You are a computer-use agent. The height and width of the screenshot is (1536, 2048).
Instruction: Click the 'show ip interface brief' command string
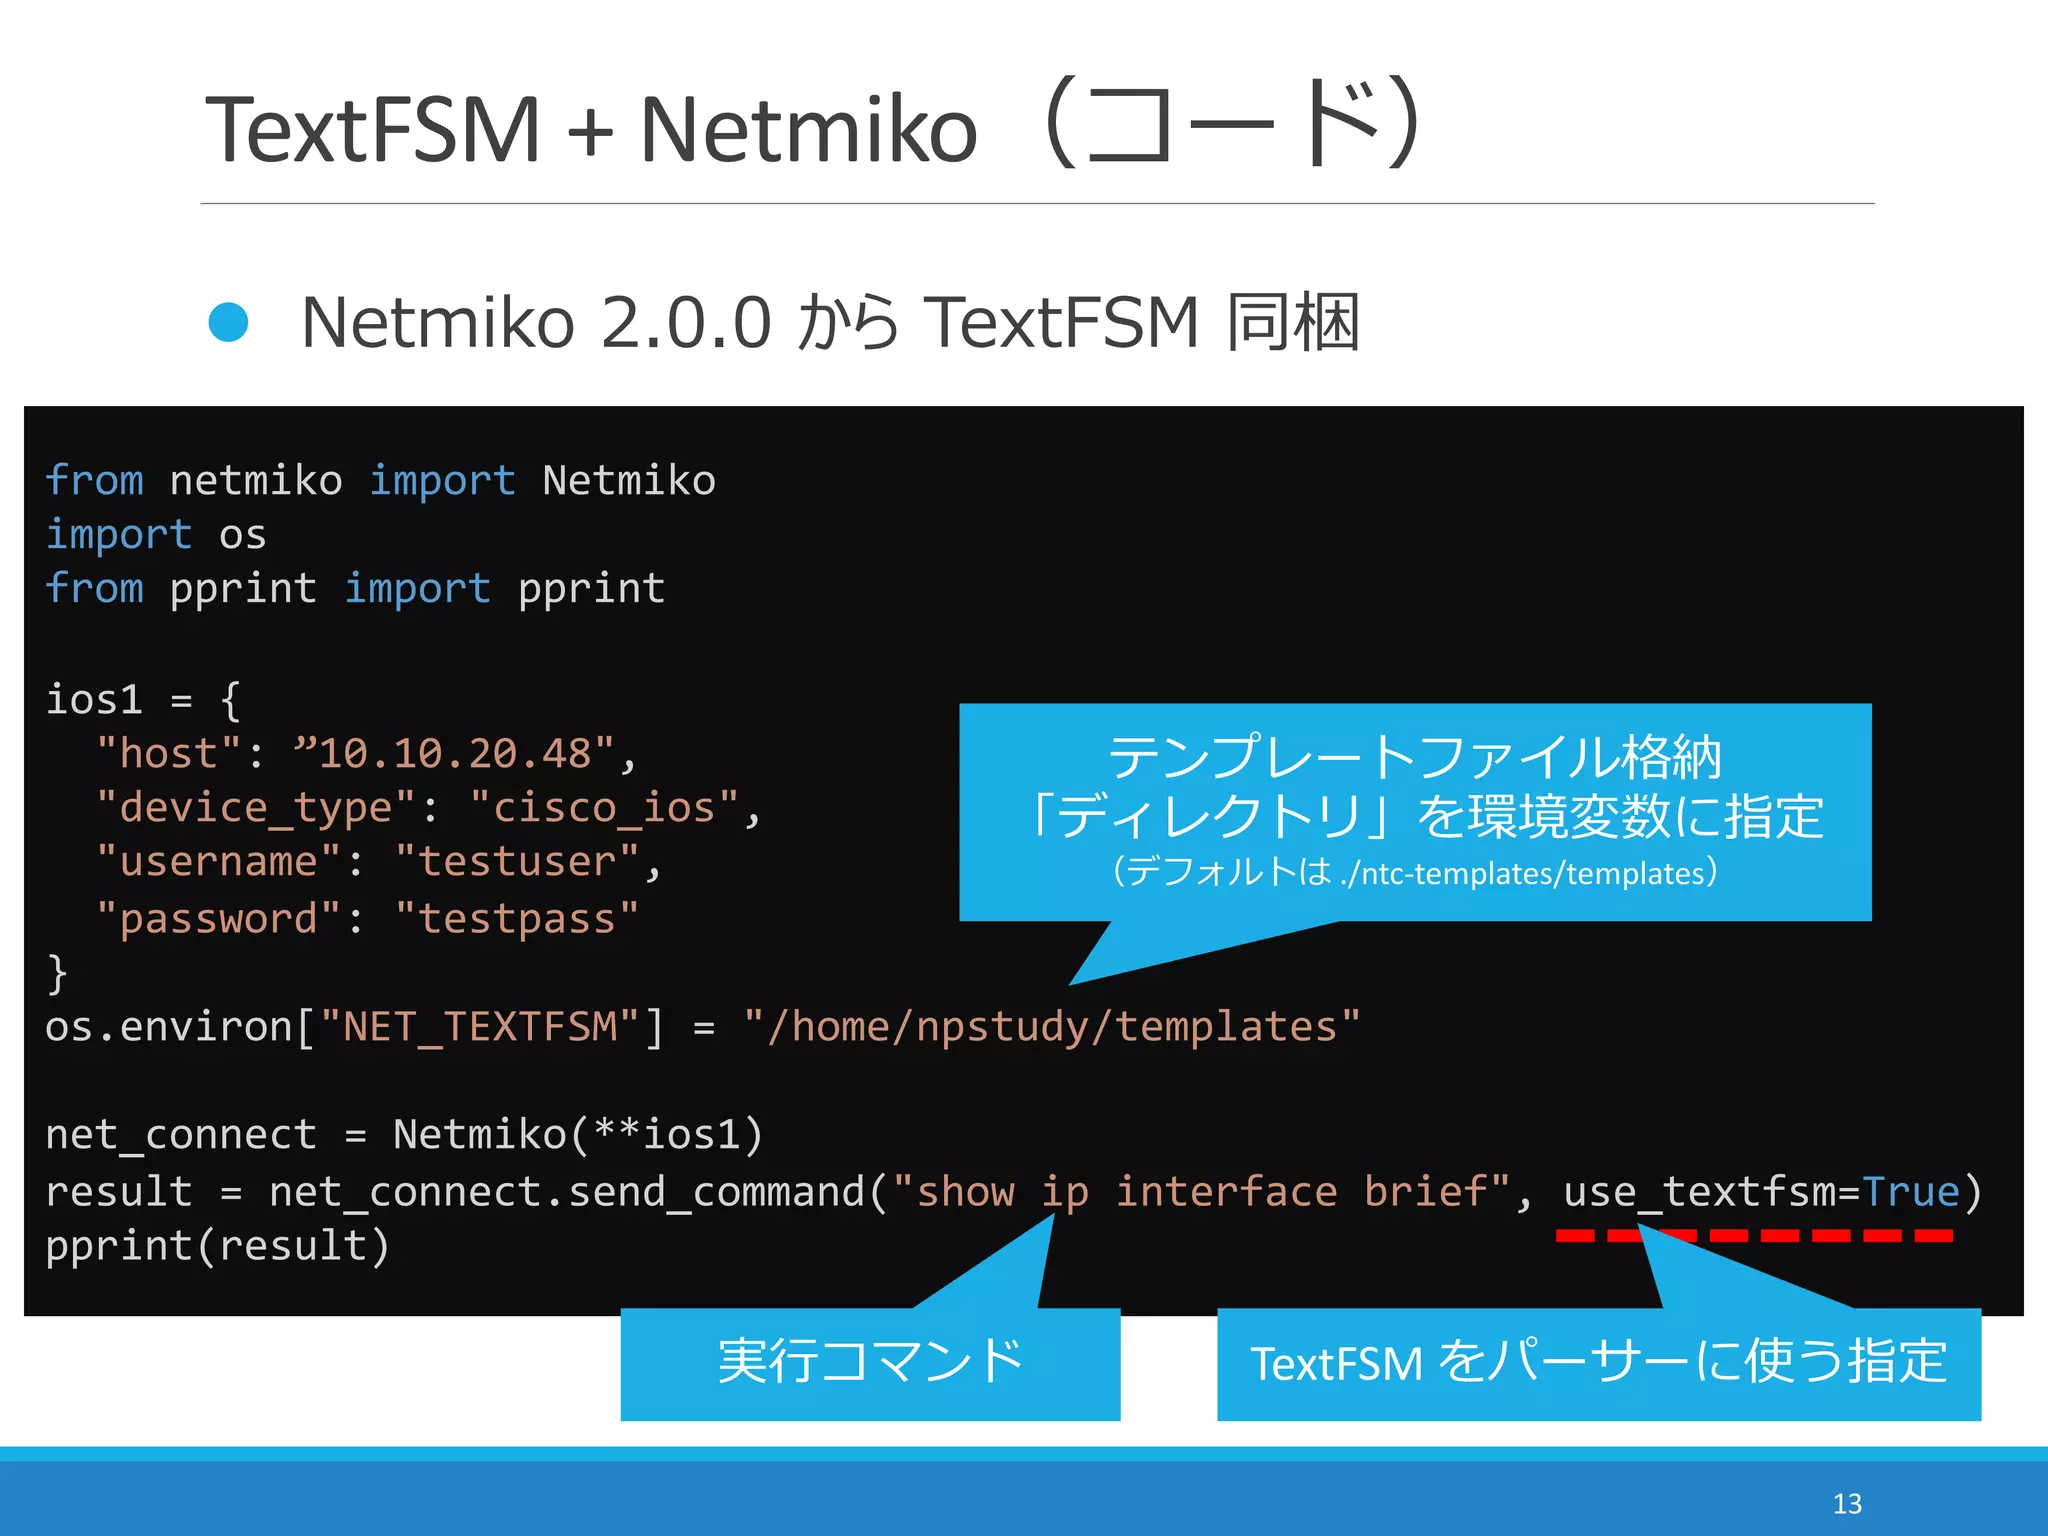point(1202,1192)
